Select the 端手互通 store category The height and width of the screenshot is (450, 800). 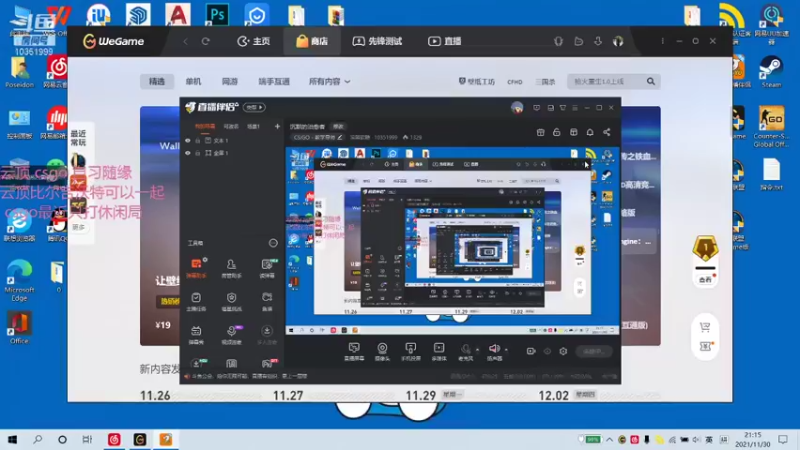tap(274, 82)
